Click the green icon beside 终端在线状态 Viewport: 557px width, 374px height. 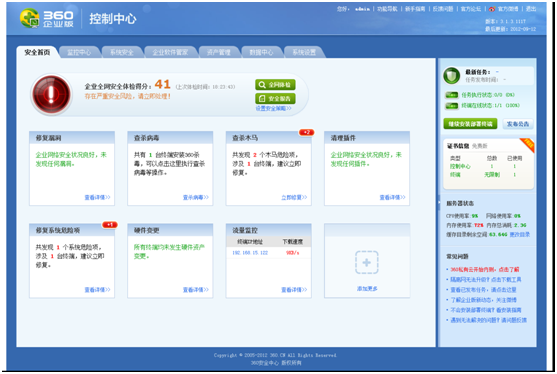pyautogui.click(x=451, y=105)
